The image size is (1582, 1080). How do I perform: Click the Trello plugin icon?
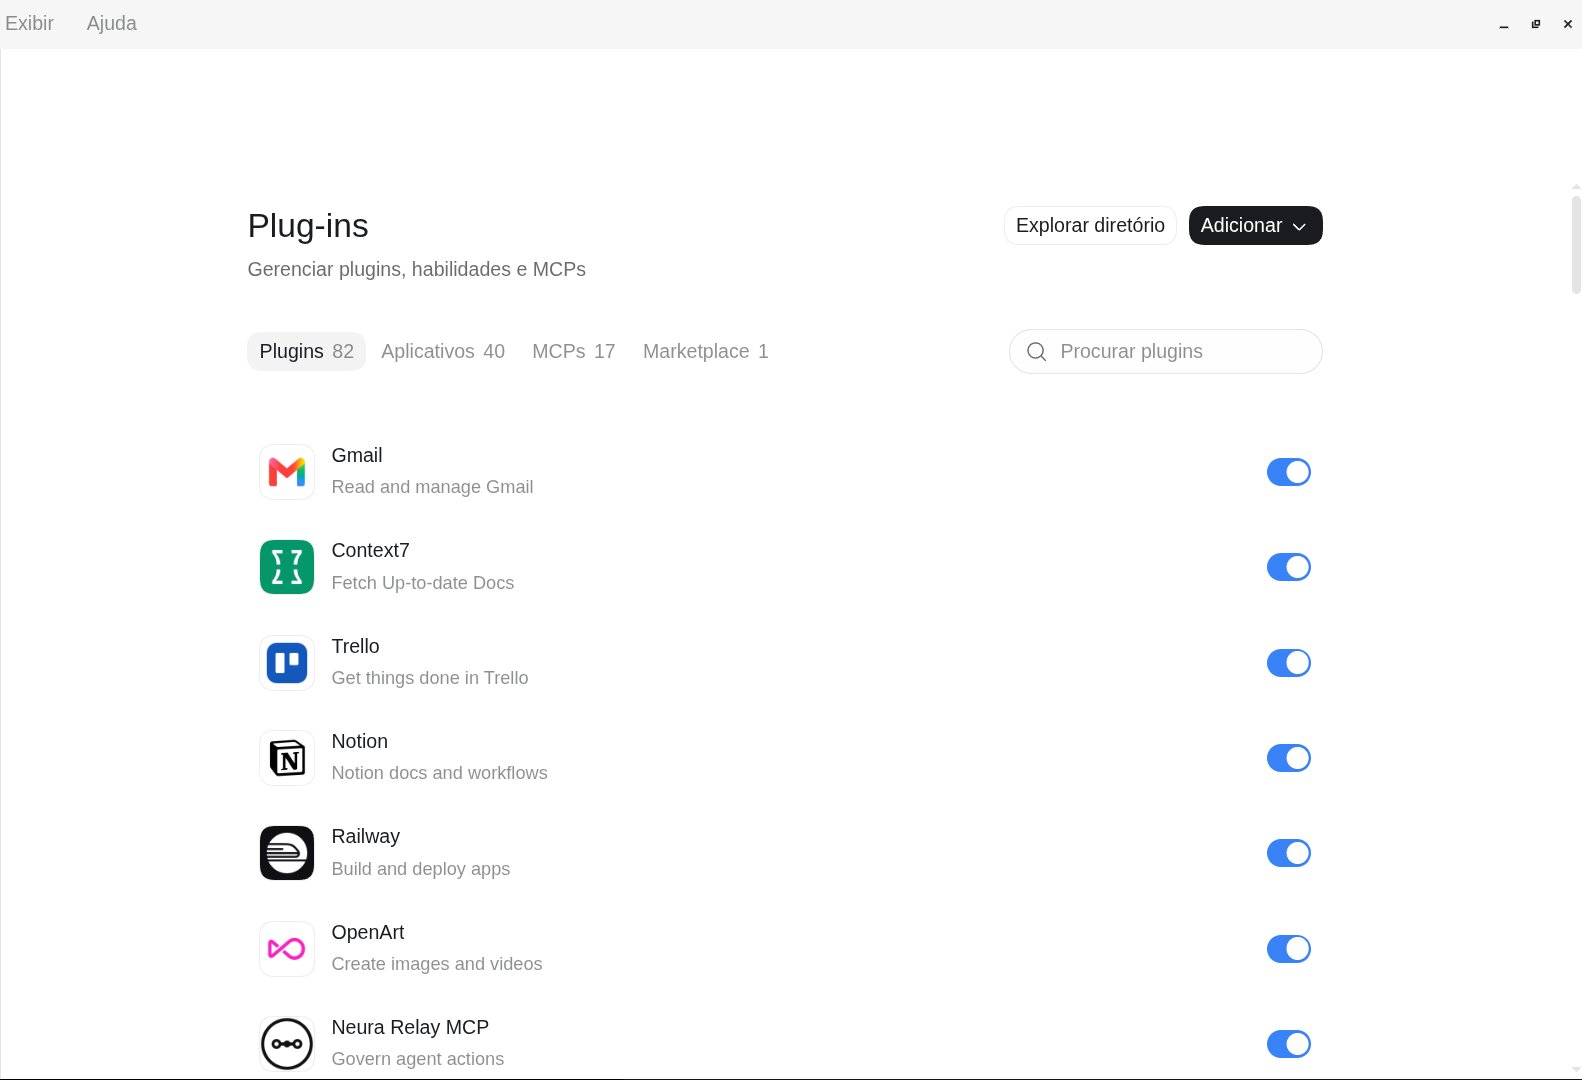pyautogui.click(x=287, y=662)
